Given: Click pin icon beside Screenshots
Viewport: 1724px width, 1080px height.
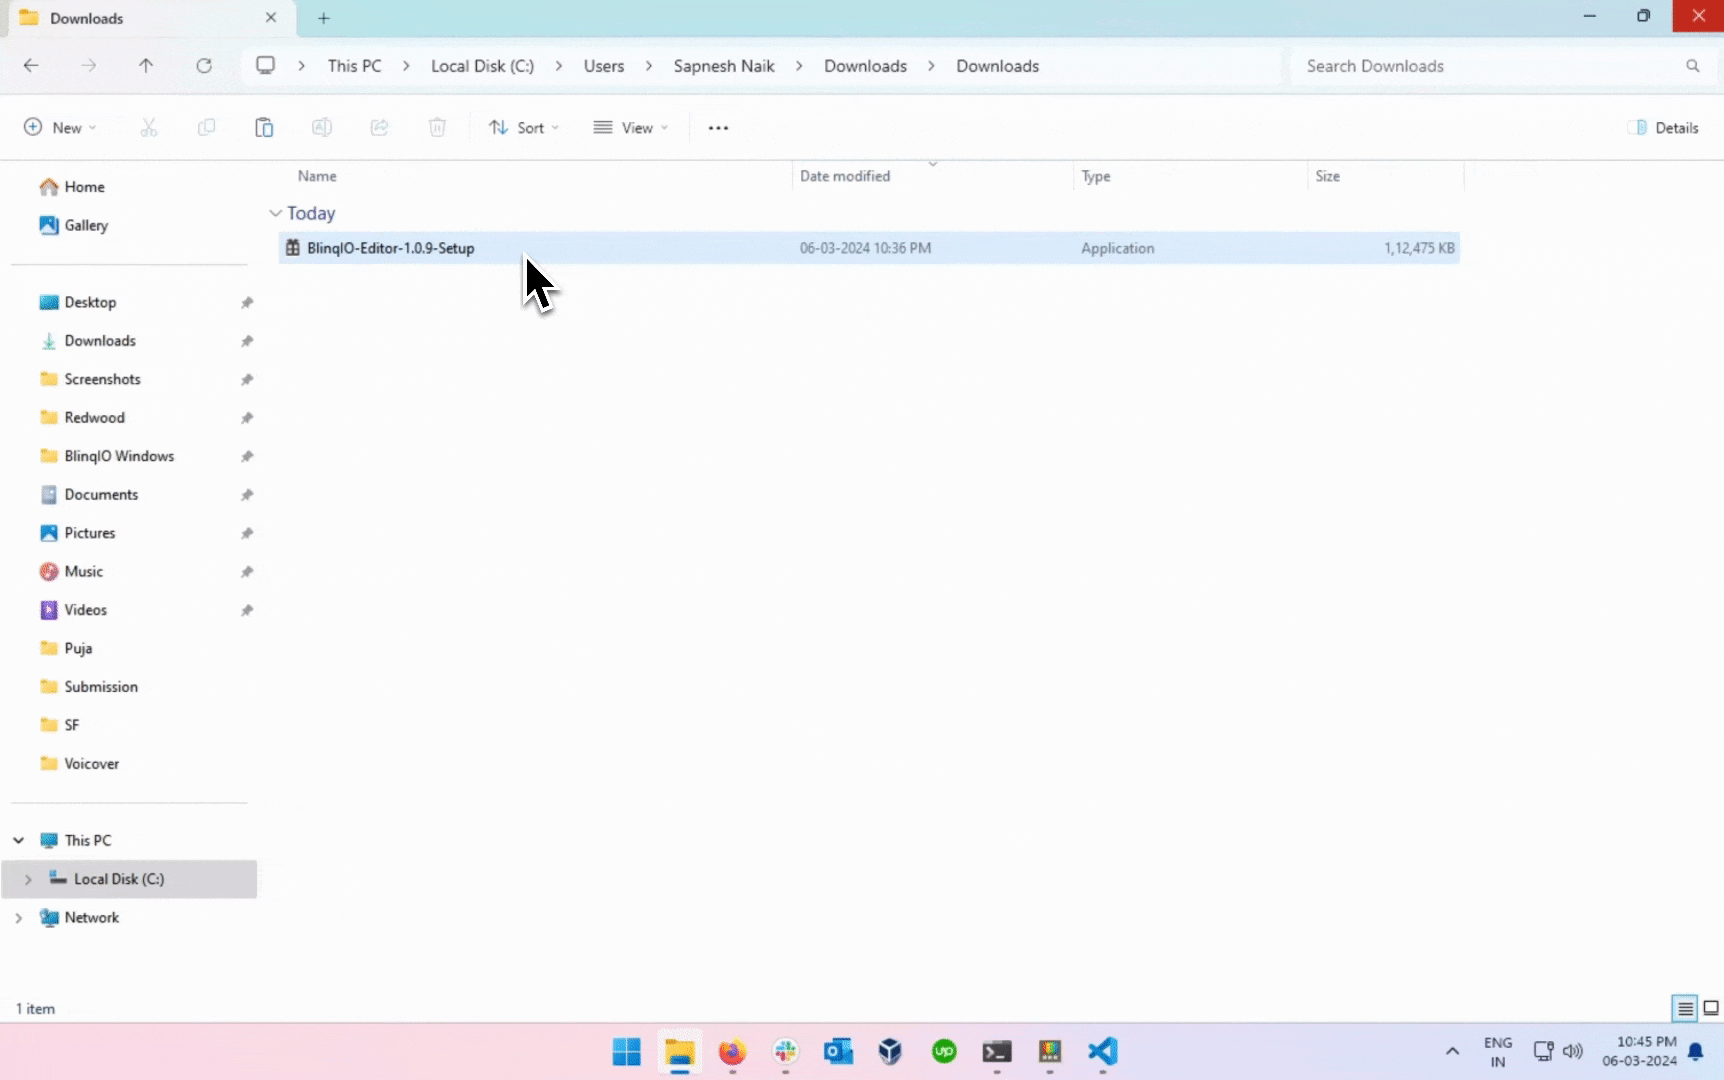Looking at the screenshot, I should [247, 380].
